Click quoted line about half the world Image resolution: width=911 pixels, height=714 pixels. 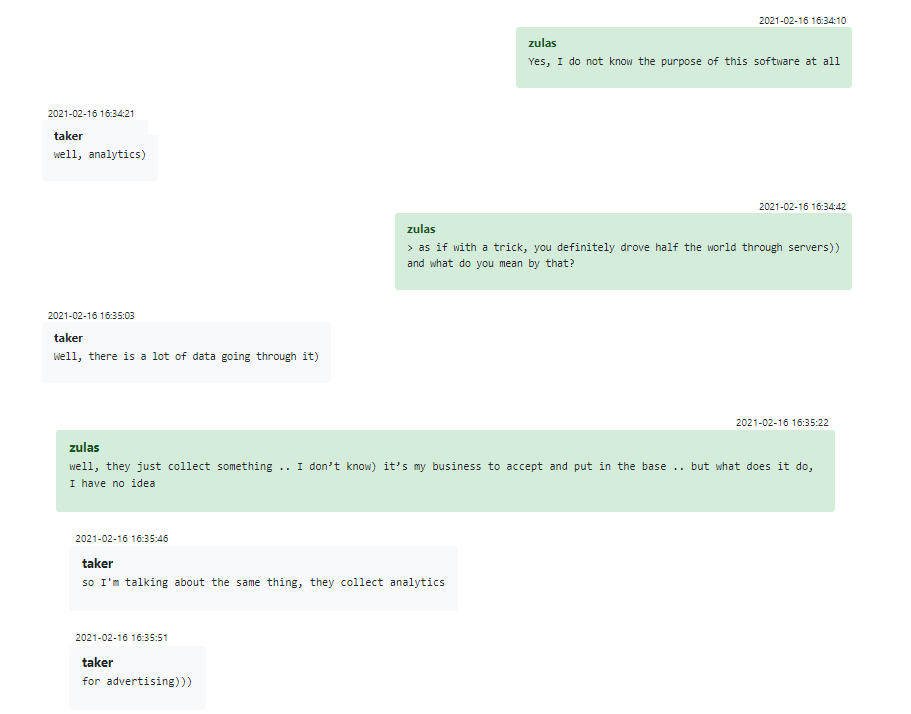(623, 247)
